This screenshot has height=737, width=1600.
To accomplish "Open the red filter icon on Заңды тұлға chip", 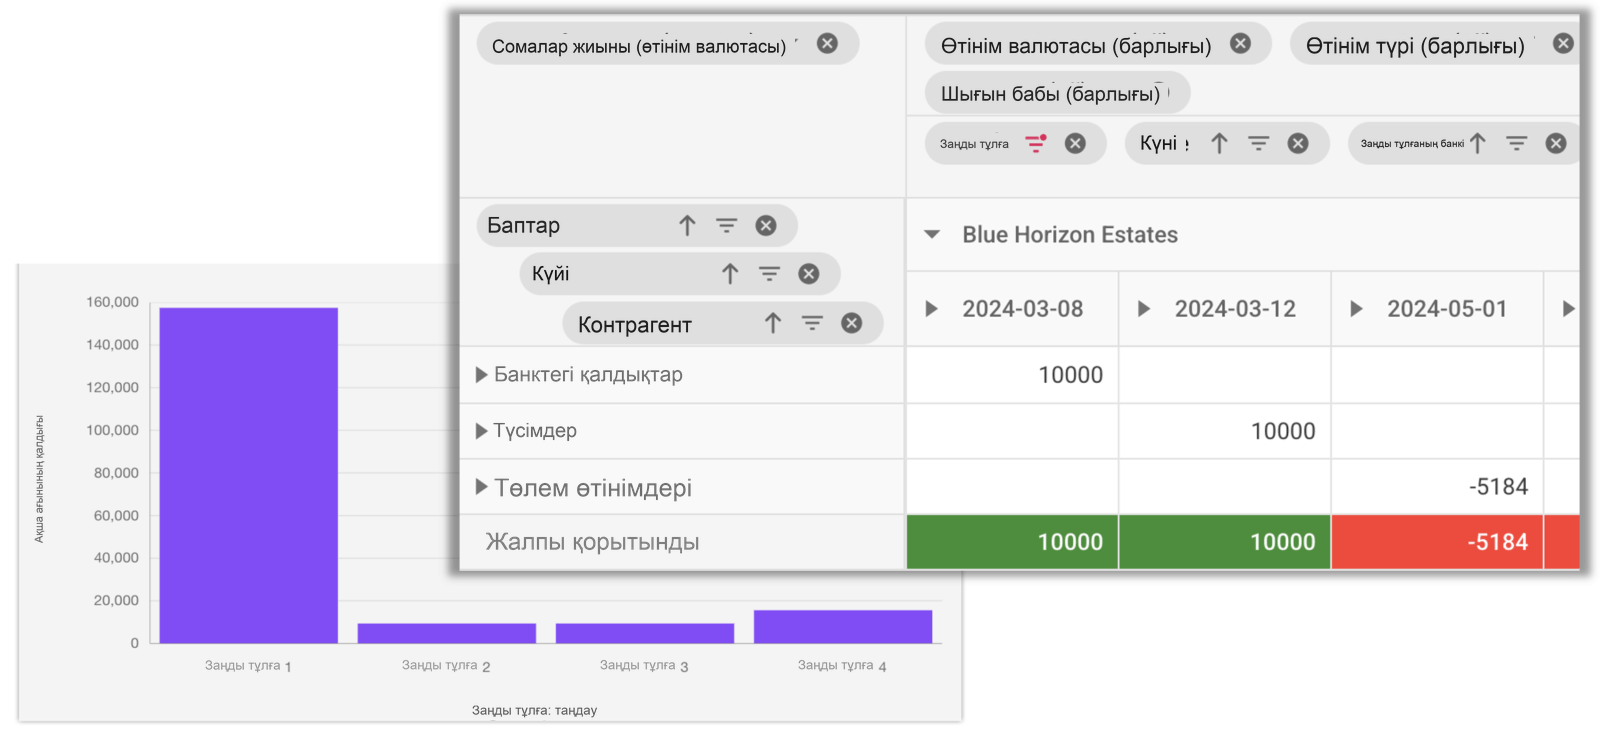I will coord(1037,143).
